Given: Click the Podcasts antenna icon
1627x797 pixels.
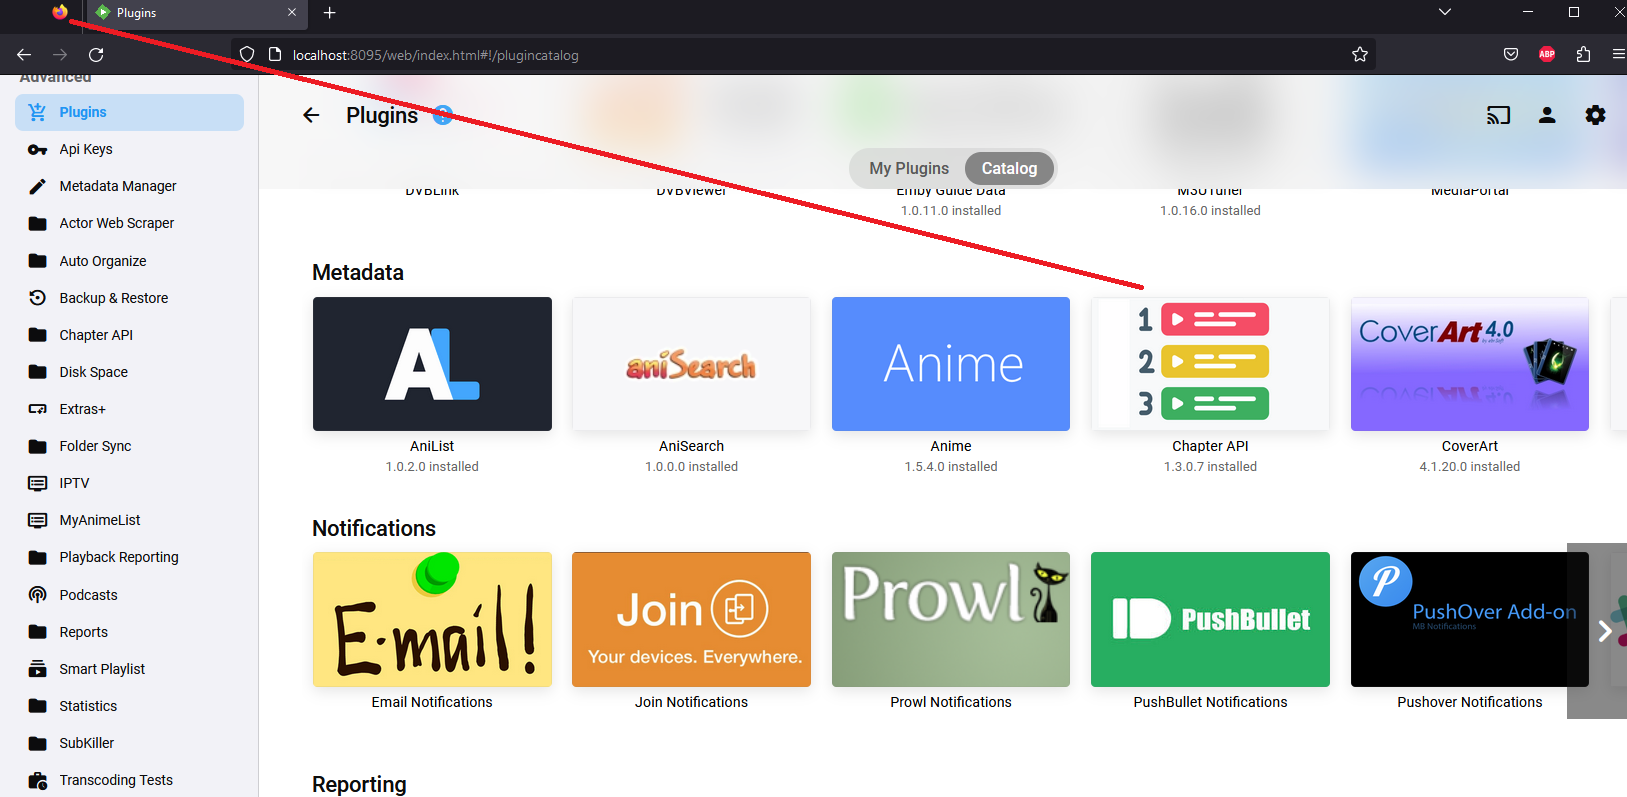Looking at the screenshot, I should click(x=38, y=595).
